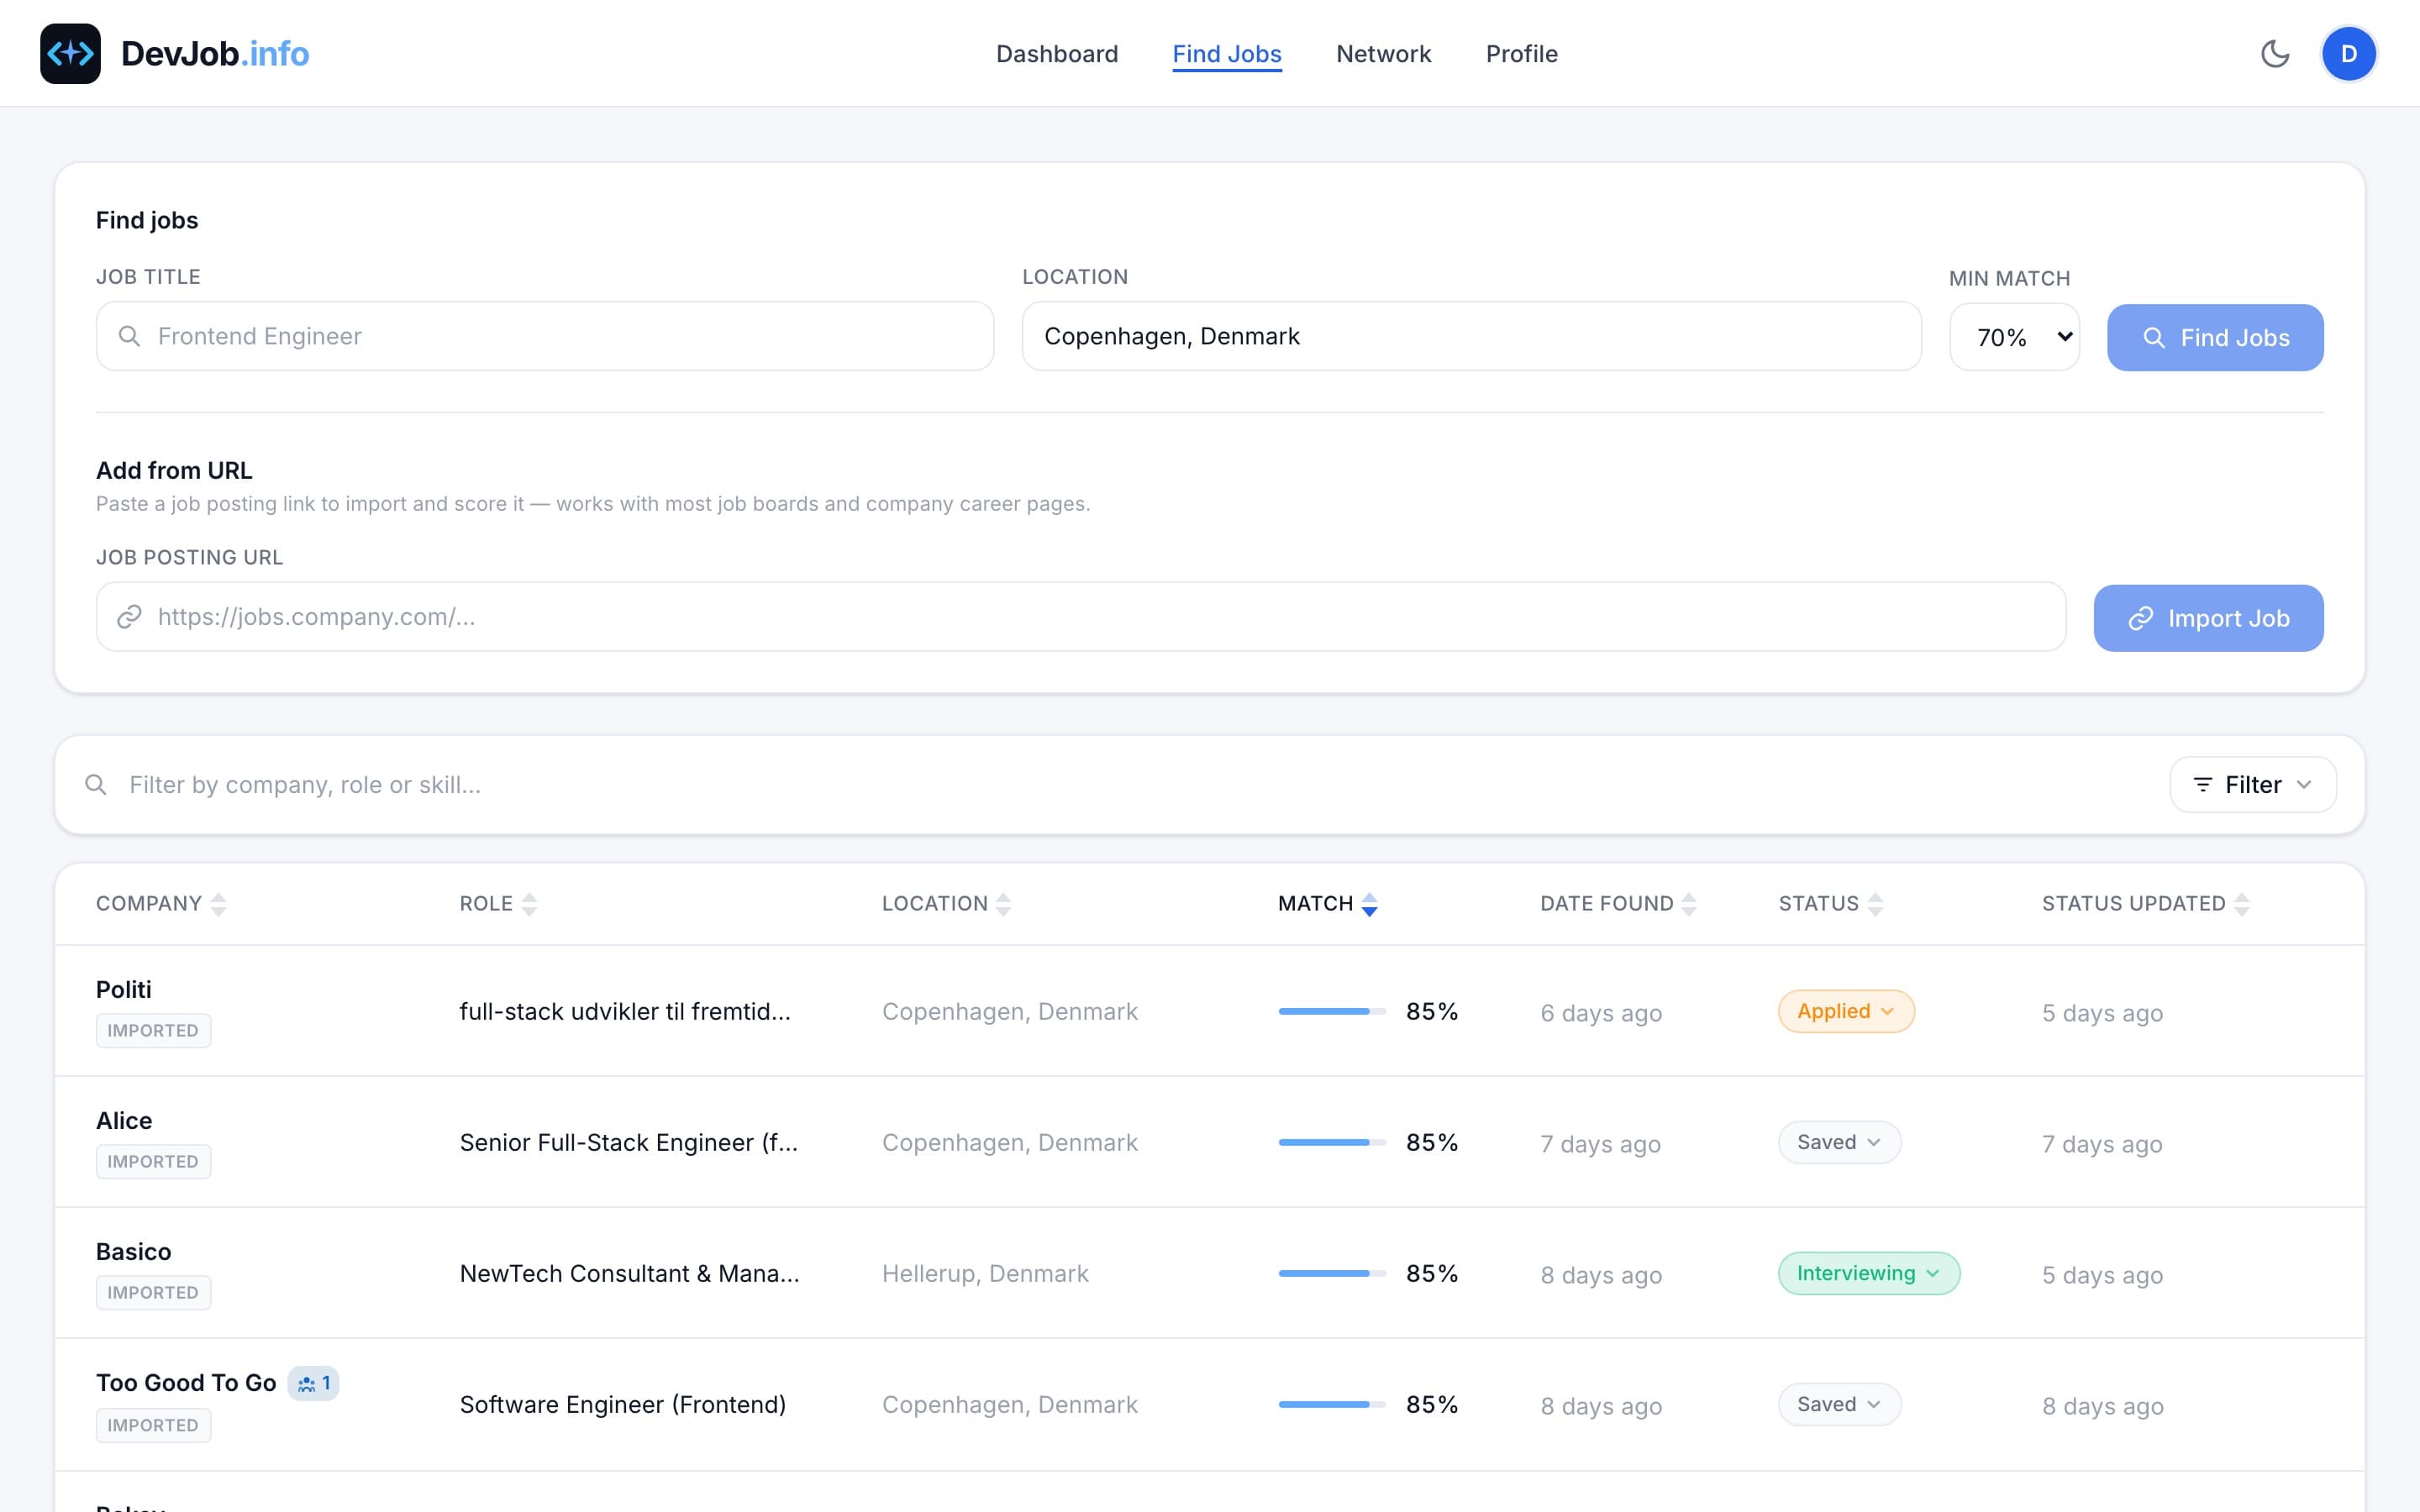Open the user avatar D menu
The image size is (2420, 1512).
(x=2348, y=54)
